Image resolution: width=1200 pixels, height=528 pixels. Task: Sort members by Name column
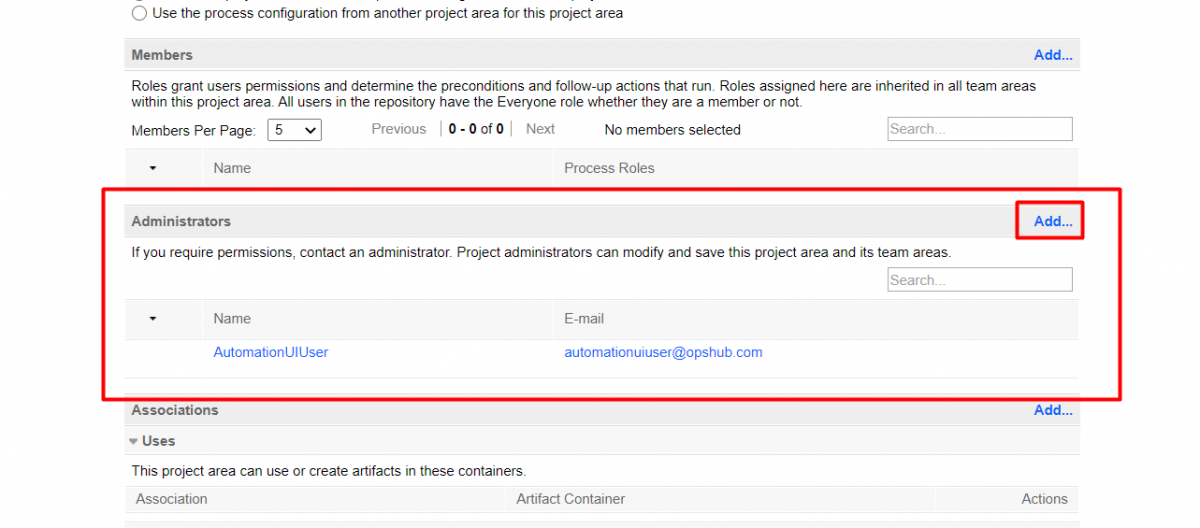point(232,168)
